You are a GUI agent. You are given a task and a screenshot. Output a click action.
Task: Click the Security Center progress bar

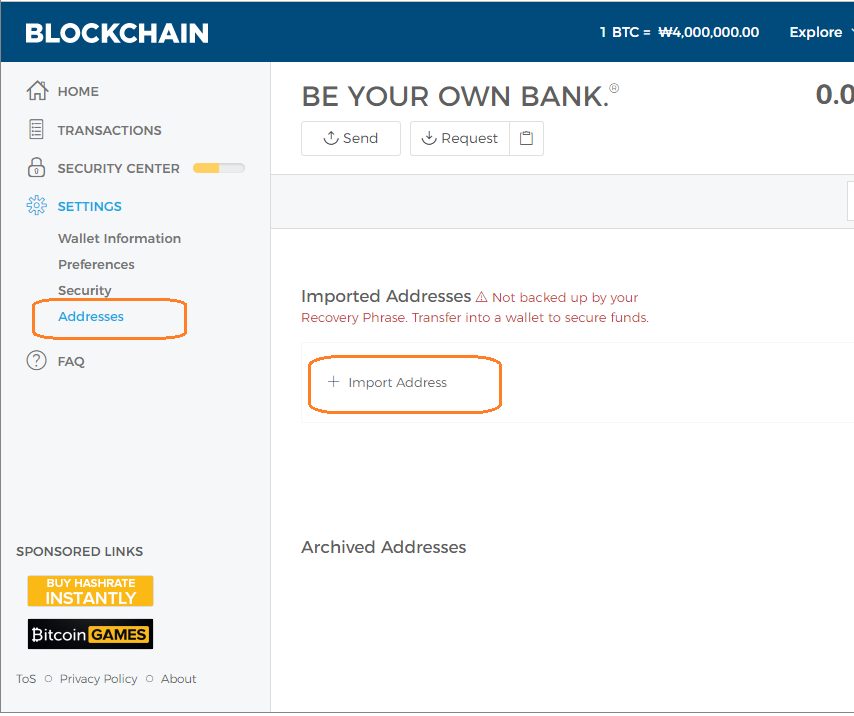[x=218, y=168]
